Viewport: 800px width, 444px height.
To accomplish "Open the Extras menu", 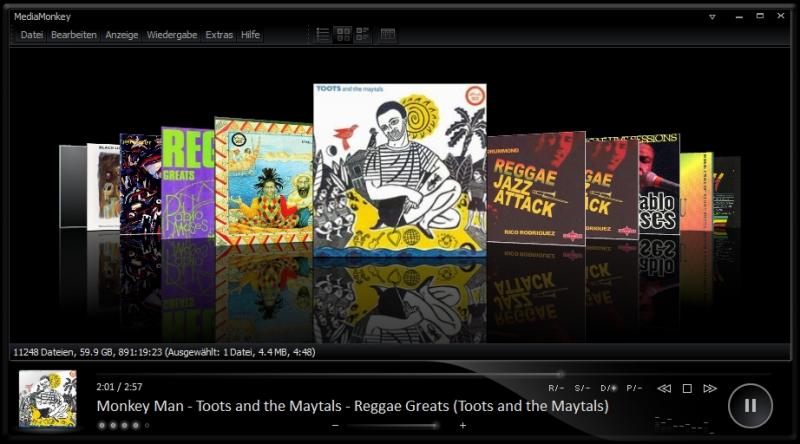I will (219, 35).
